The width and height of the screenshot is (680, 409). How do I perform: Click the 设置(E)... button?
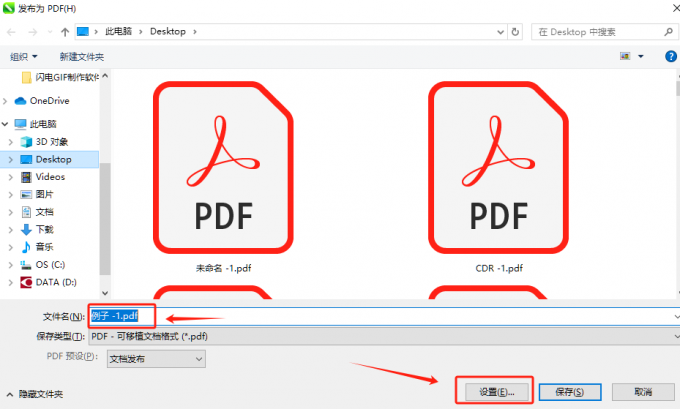[x=497, y=392]
